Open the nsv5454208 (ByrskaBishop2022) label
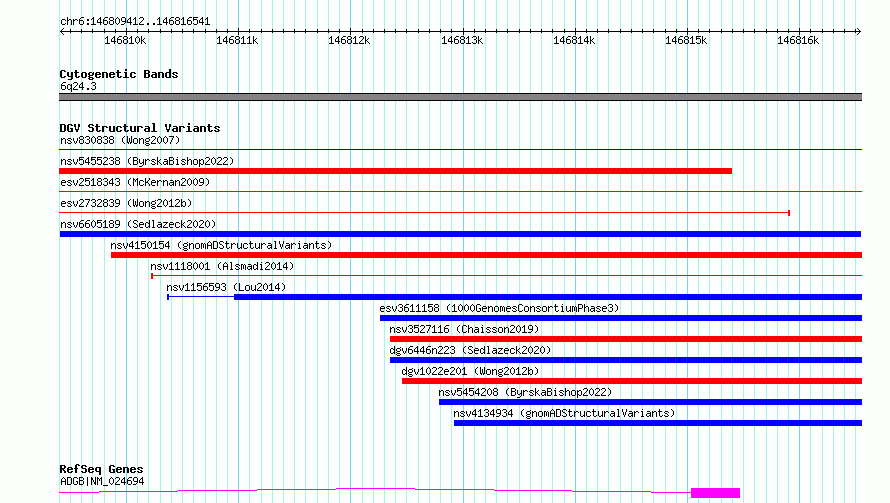The height and width of the screenshot is (503, 890). click(525, 392)
